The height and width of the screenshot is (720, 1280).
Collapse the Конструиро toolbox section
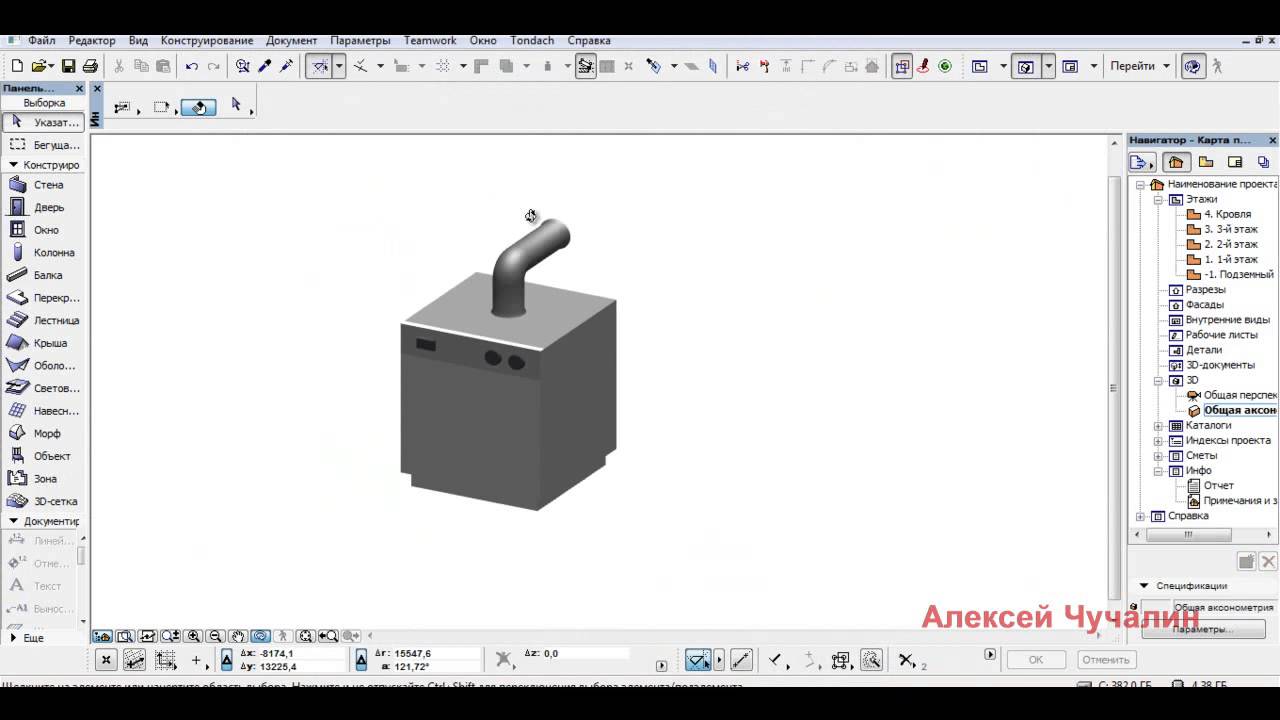[13, 165]
